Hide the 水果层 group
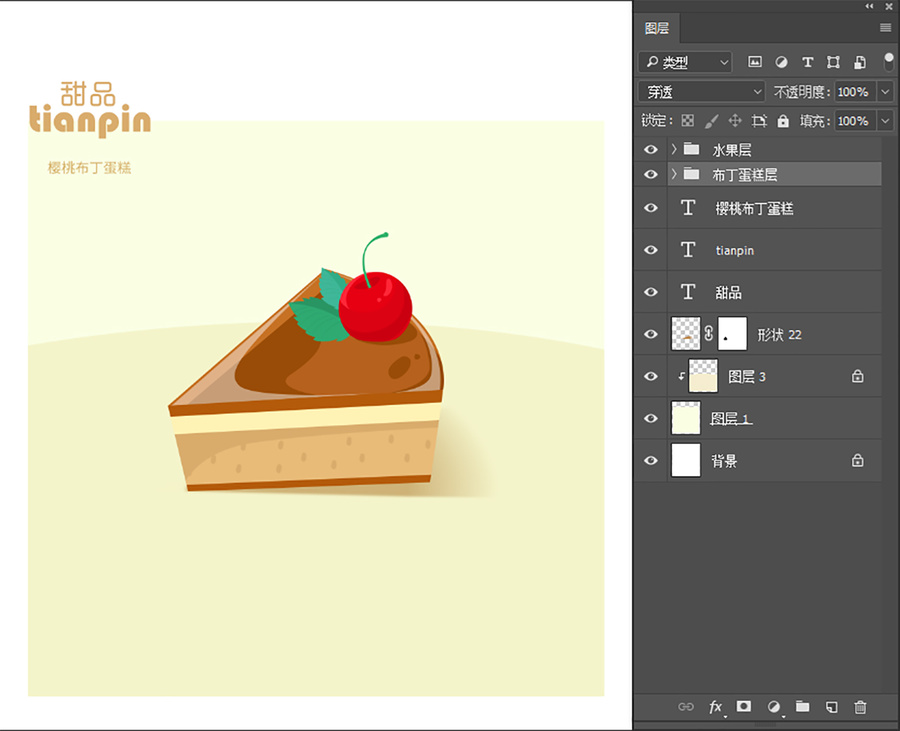 (x=651, y=149)
